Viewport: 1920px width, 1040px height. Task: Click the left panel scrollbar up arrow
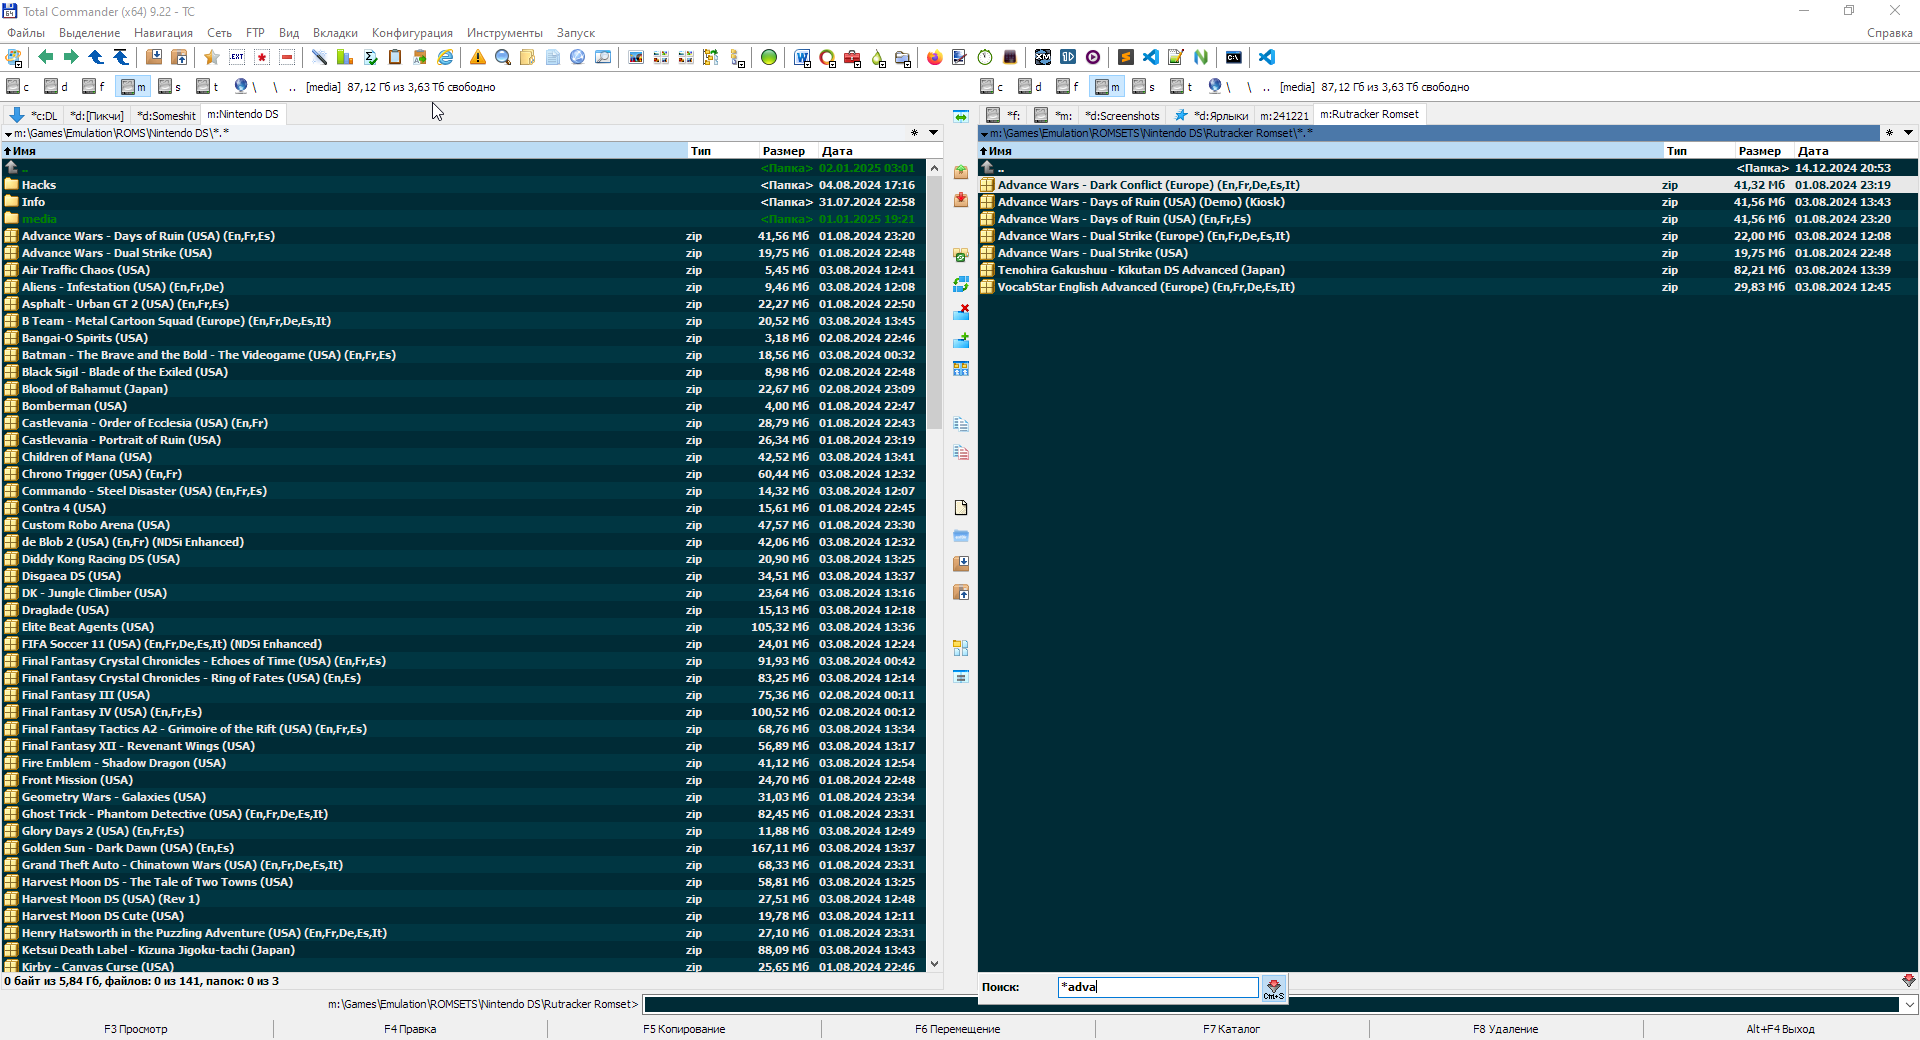[x=934, y=168]
